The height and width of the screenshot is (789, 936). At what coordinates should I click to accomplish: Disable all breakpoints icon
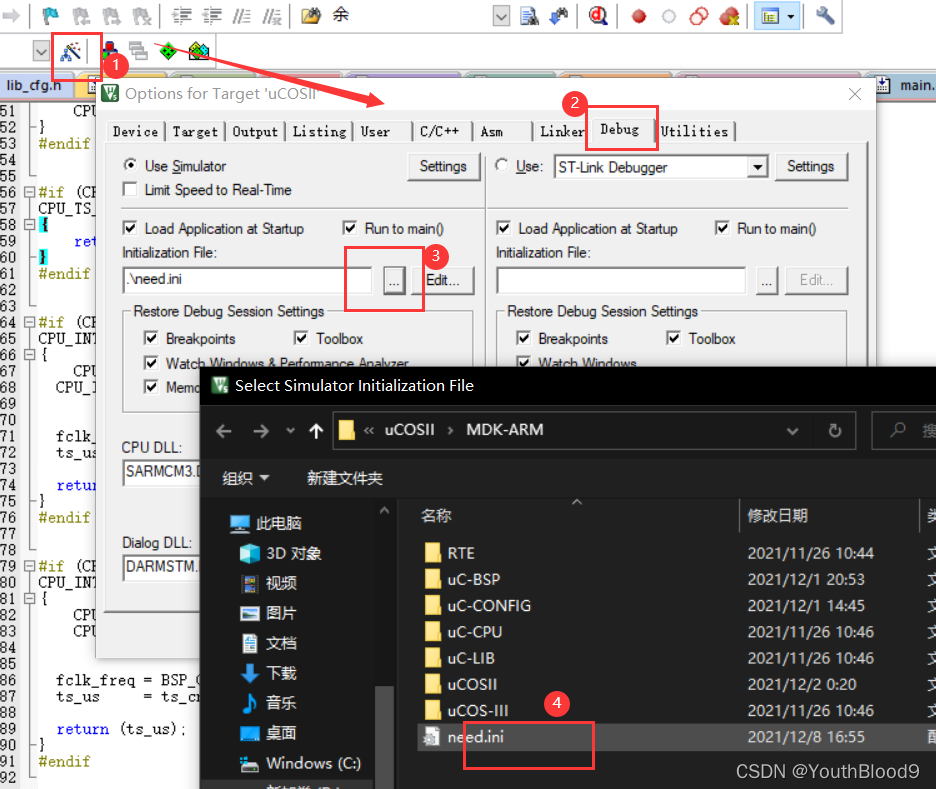pos(698,16)
